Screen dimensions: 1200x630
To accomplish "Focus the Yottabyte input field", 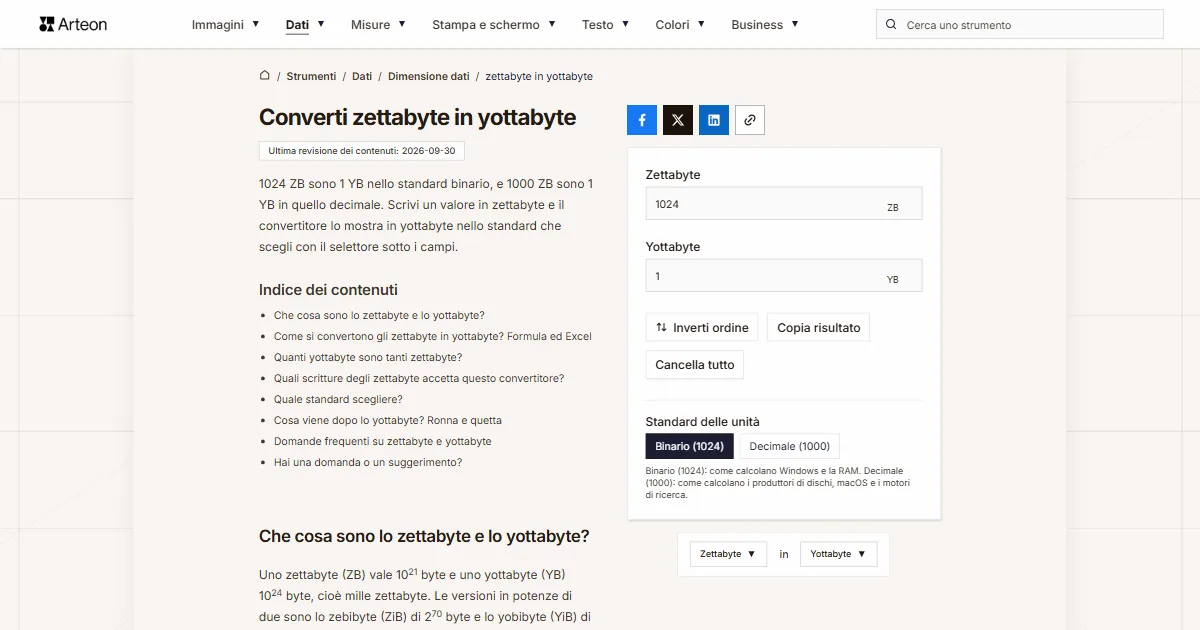I will click(x=784, y=276).
